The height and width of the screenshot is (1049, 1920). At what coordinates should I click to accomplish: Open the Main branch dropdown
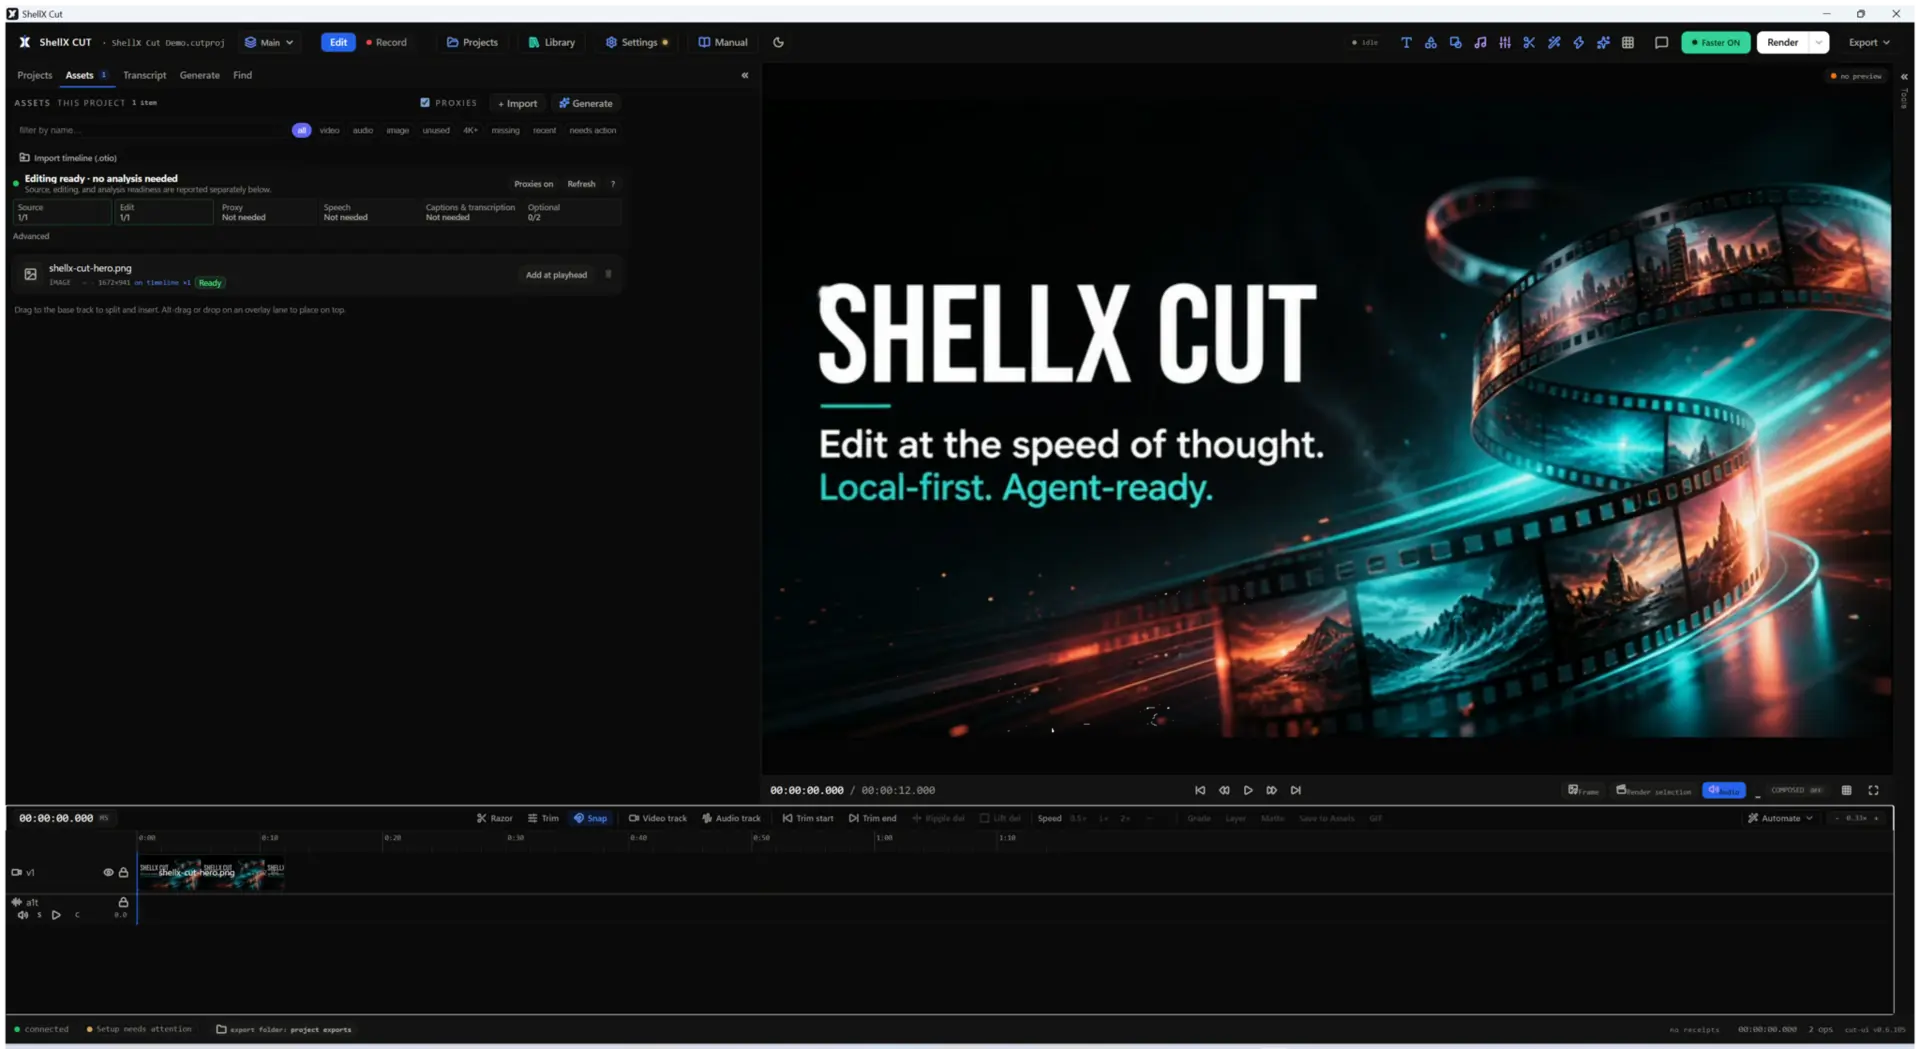[x=269, y=42]
